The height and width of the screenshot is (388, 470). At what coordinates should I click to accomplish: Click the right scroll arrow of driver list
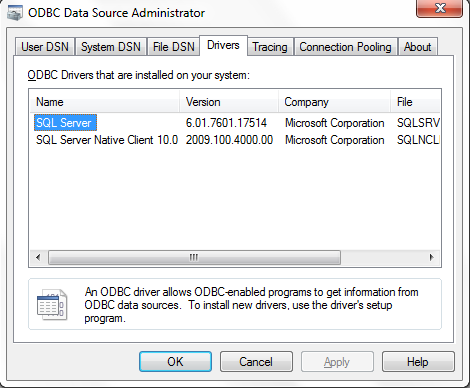coord(432,257)
